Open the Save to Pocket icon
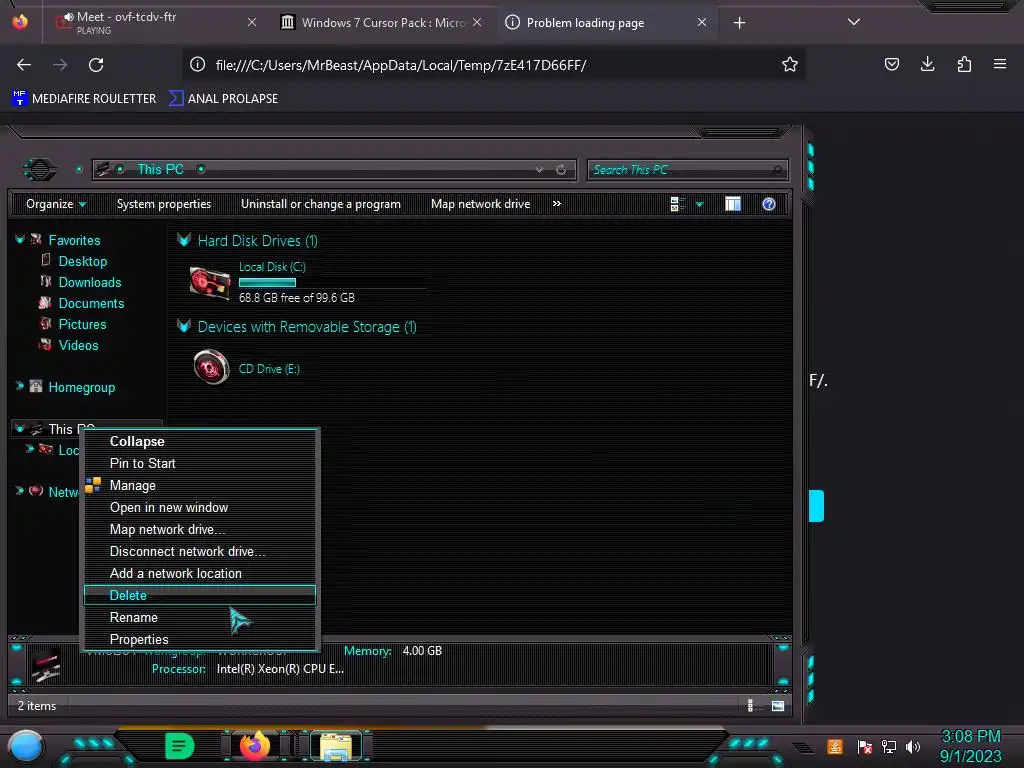This screenshot has width=1024, height=768. point(891,64)
